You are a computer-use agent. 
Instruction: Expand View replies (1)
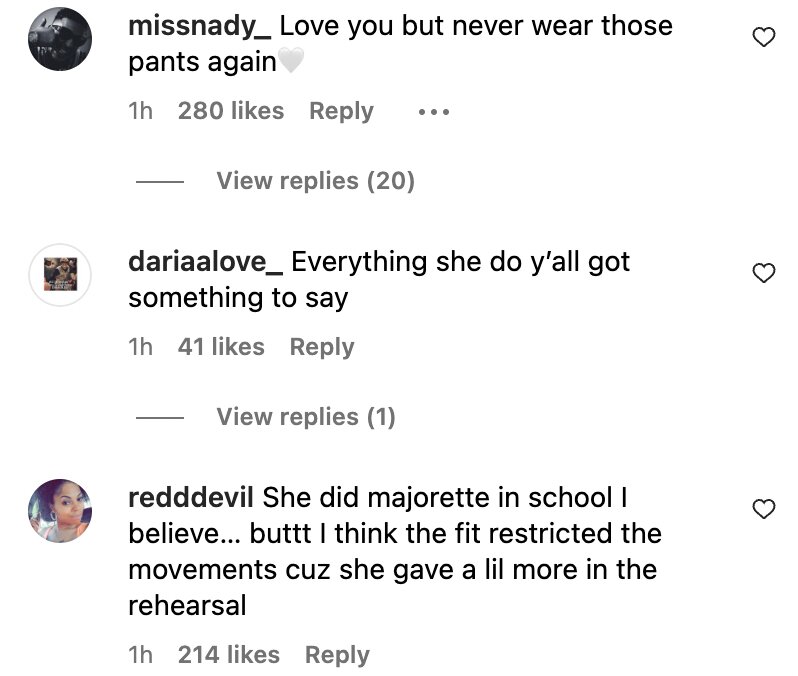pyautogui.click(x=306, y=417)
